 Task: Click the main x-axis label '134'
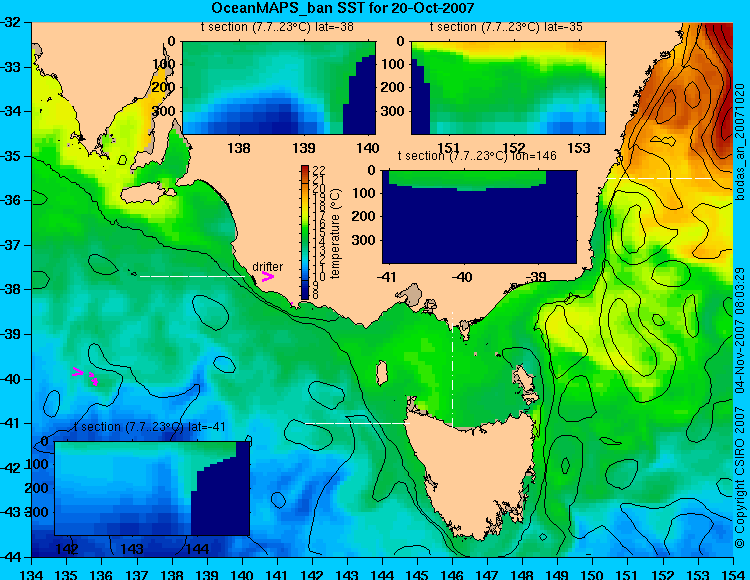pos(32,574)
